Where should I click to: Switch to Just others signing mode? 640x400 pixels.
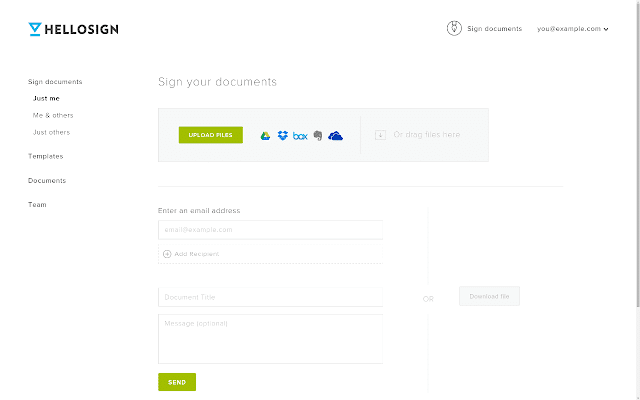[51, 132]
